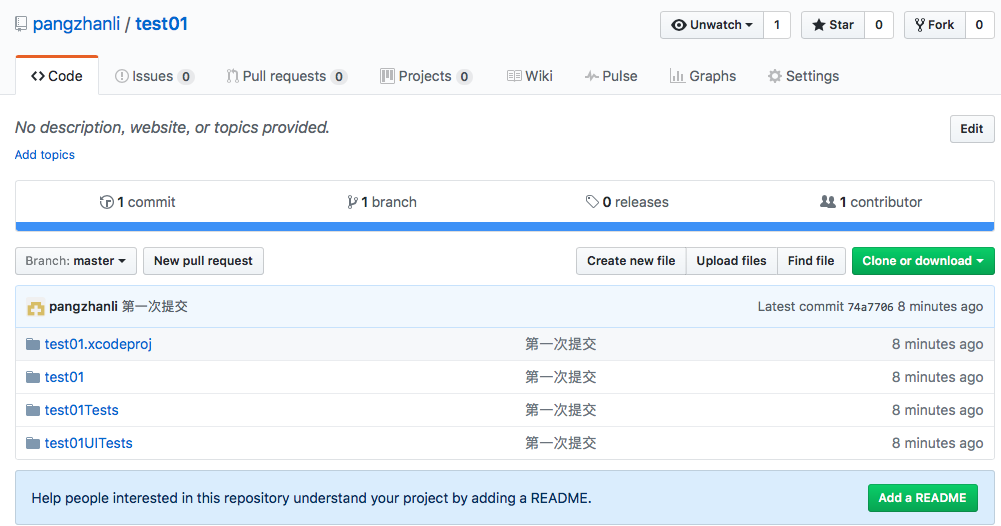Click the tag icon next to 0 releases
This screenshot has width=1001, height=526.
click(592, 202)
